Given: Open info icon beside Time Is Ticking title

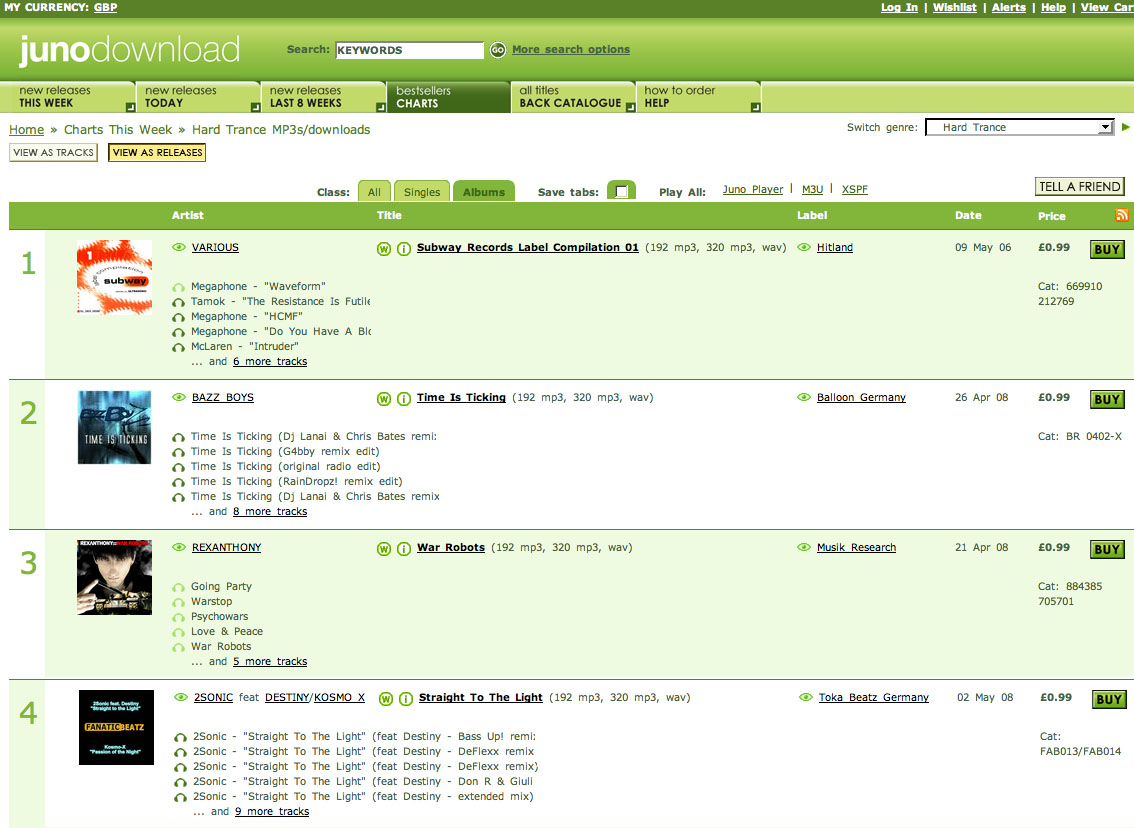Looking at the screenshot, I should (404, 399).
